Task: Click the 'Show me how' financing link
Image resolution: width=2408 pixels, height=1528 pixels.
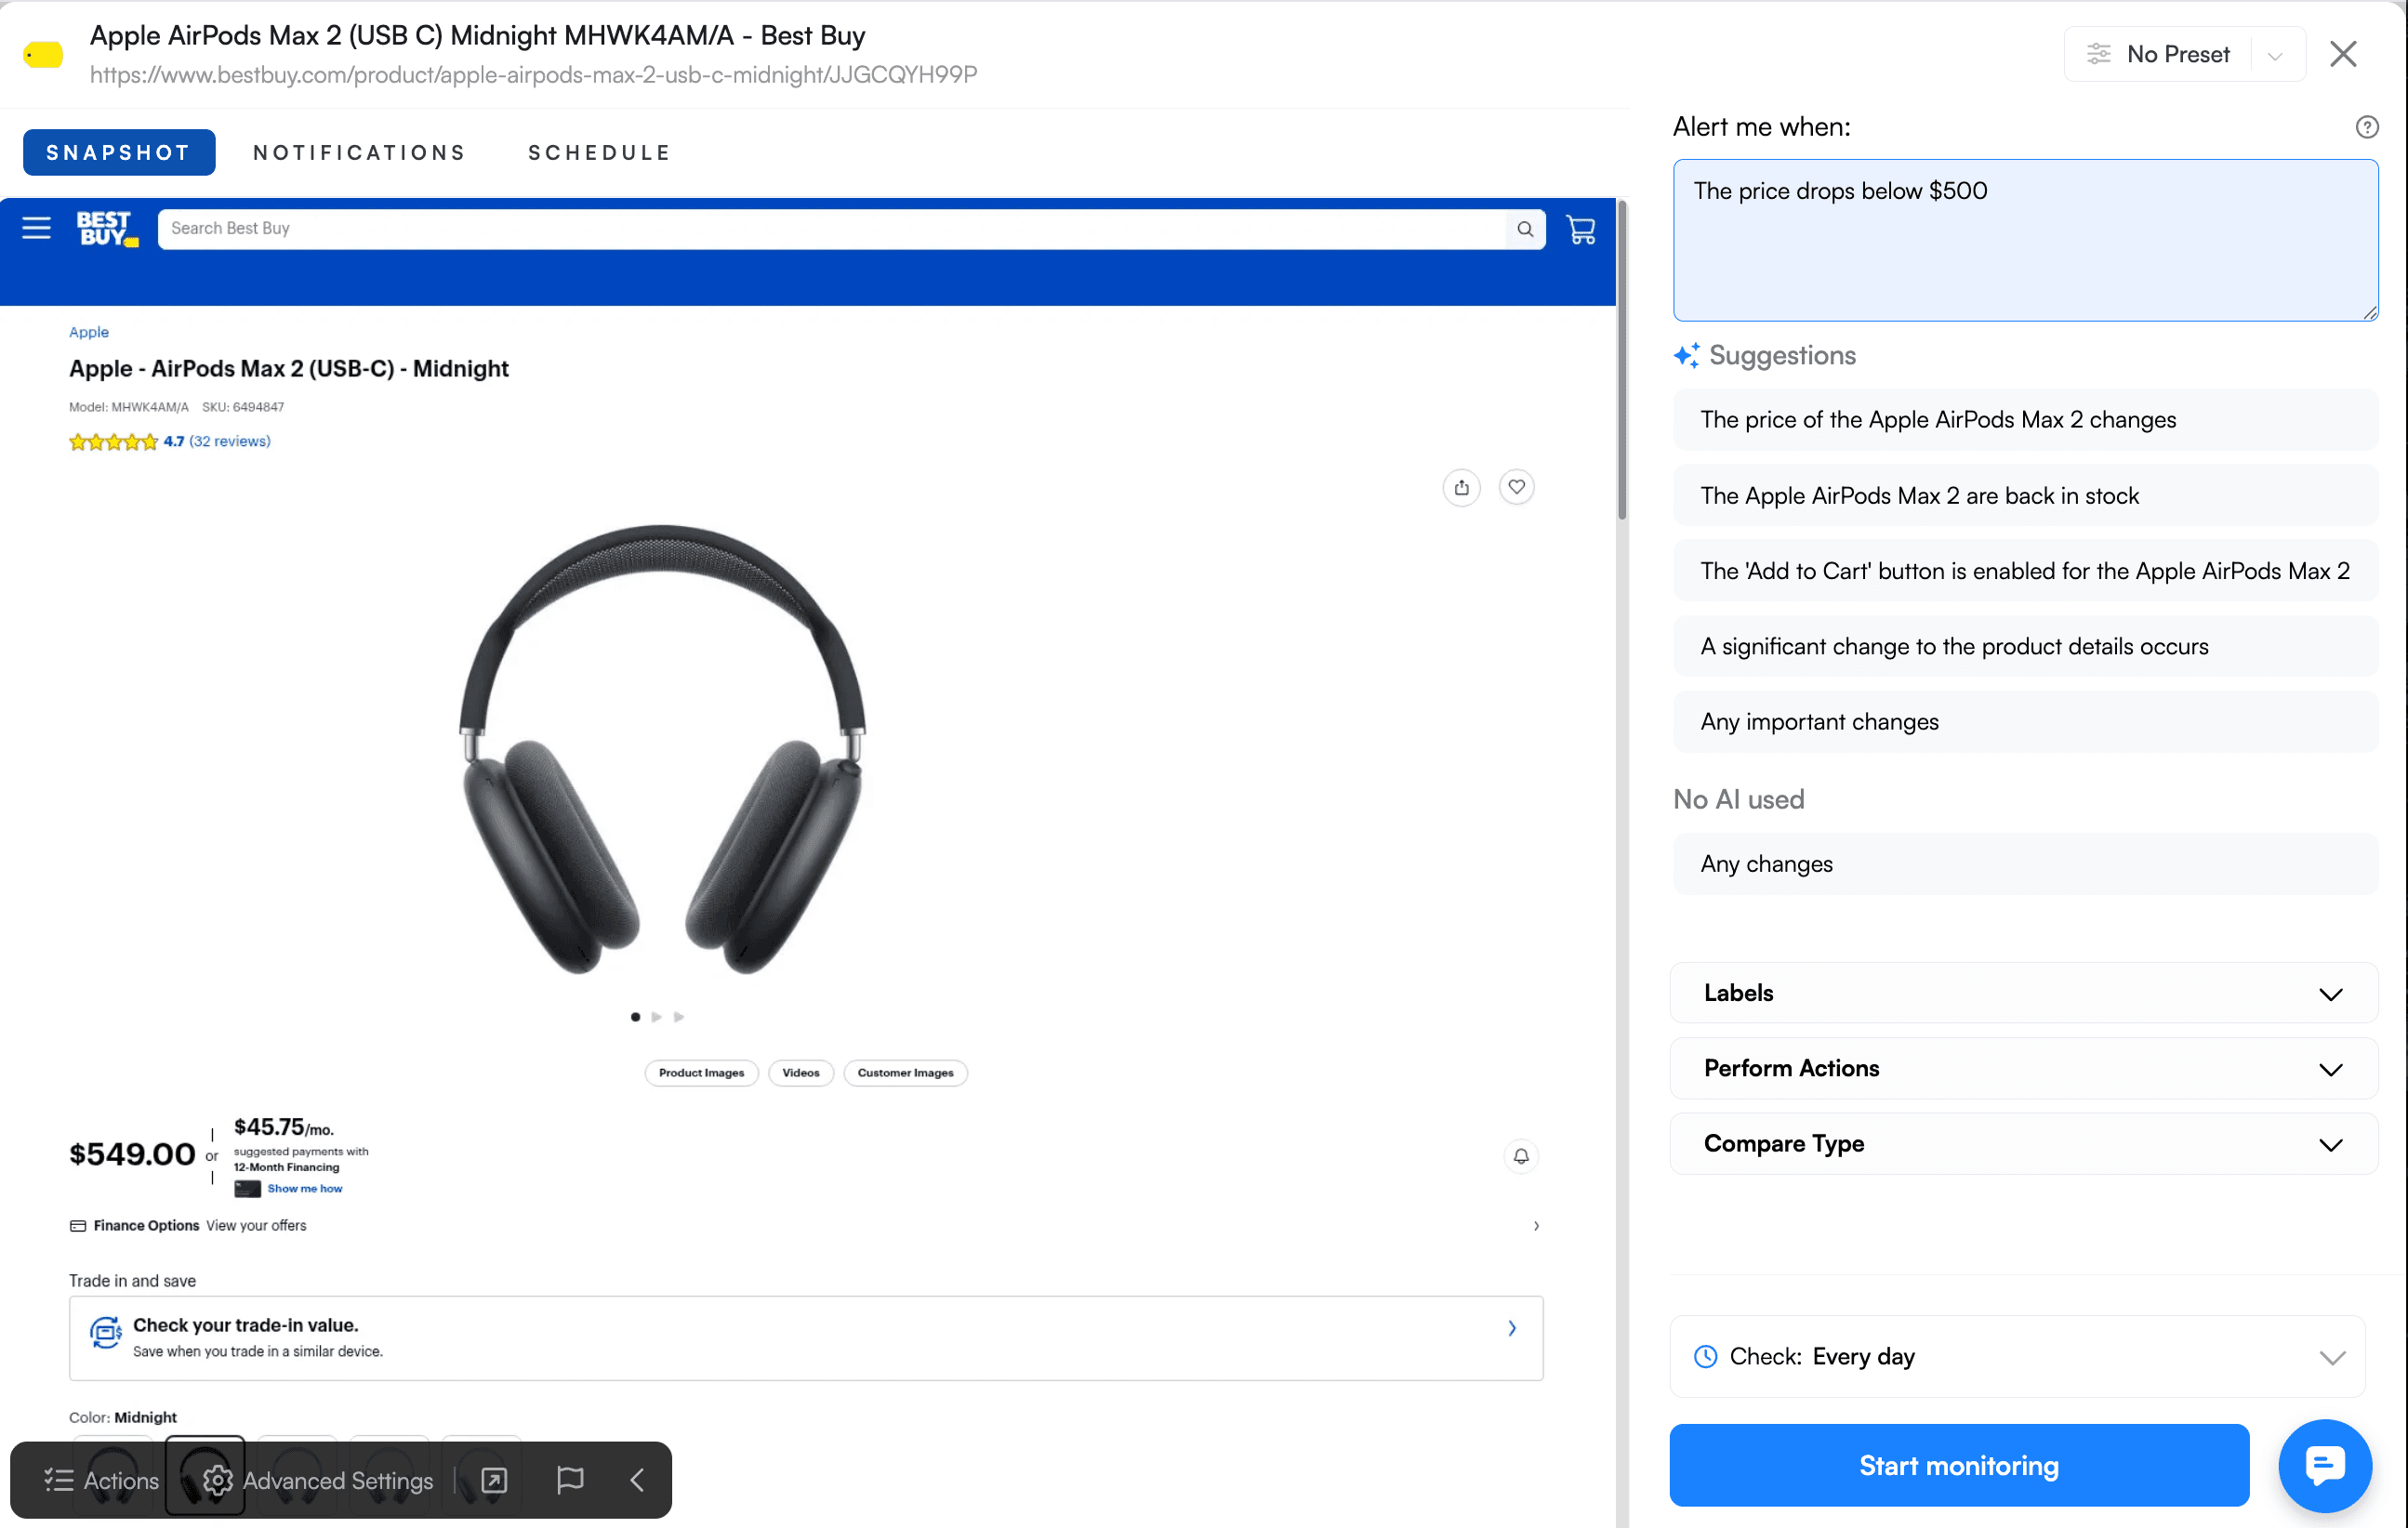Action: 304,1189
